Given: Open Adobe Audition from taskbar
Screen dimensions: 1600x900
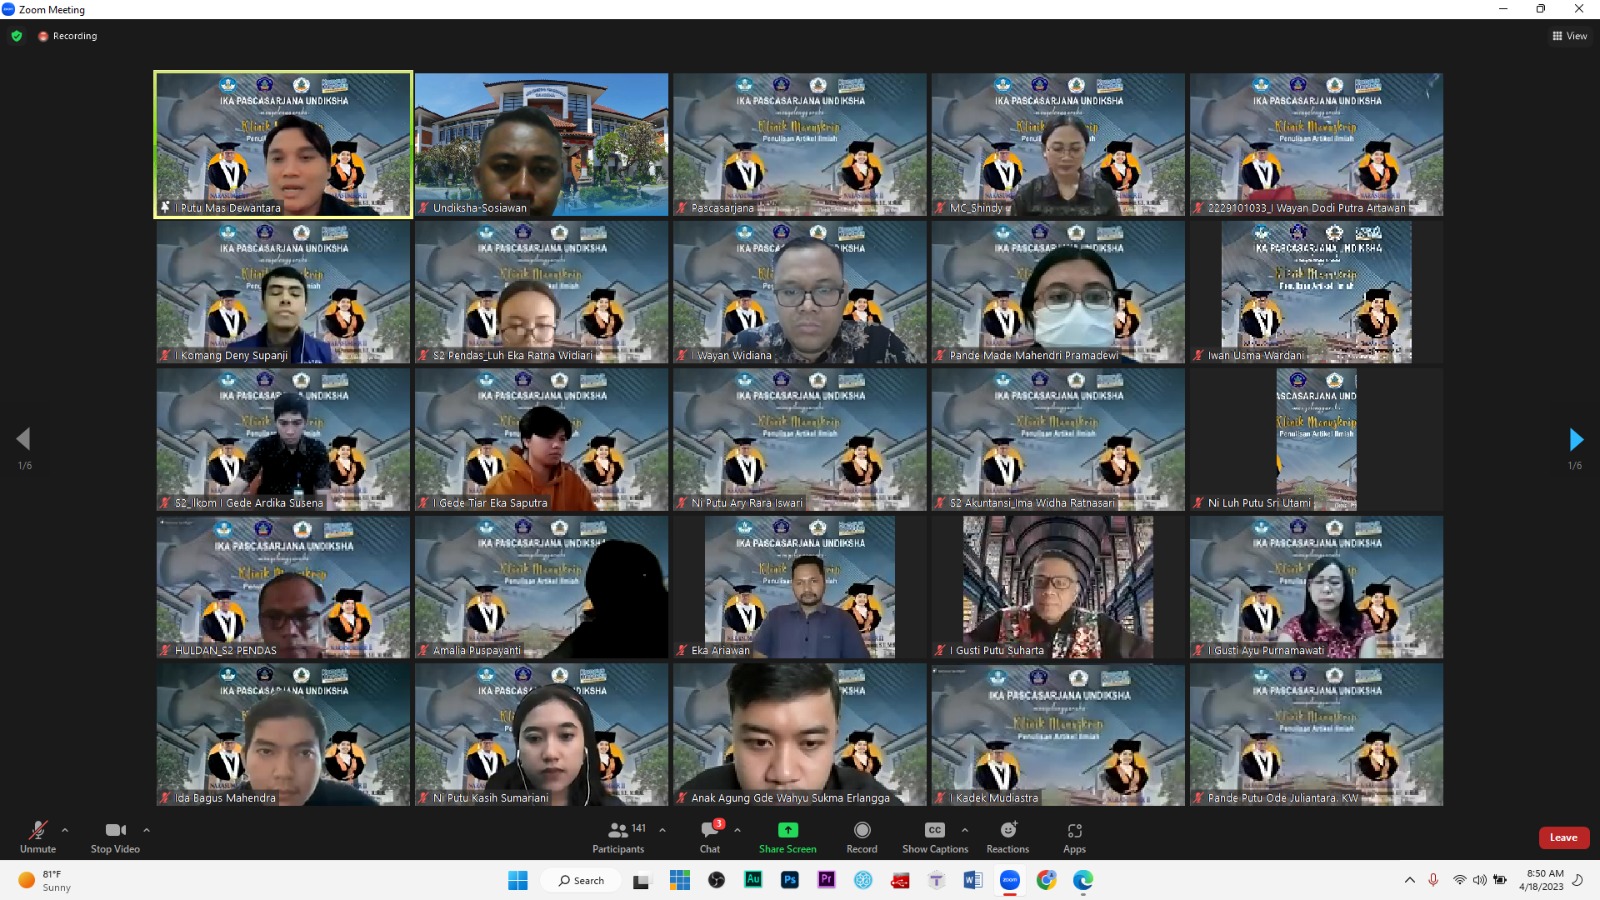Looking at the screenshot, I should (x=753, y=880).
